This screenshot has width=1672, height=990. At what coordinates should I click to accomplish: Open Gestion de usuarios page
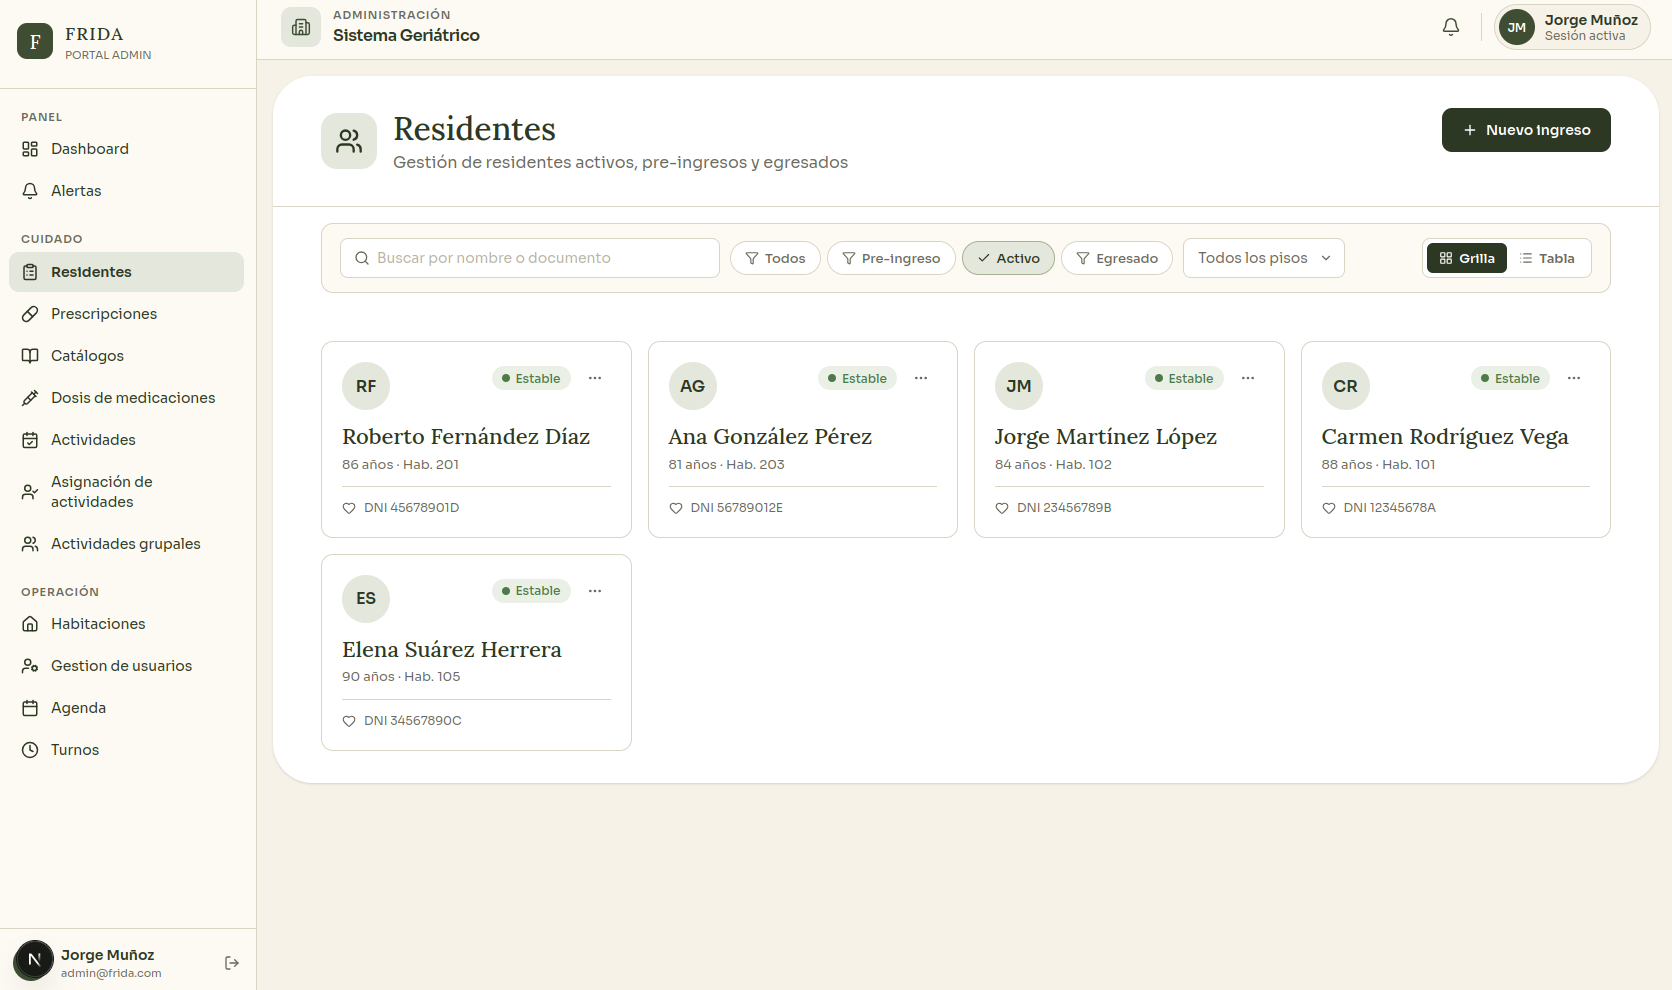click(126, 666)
